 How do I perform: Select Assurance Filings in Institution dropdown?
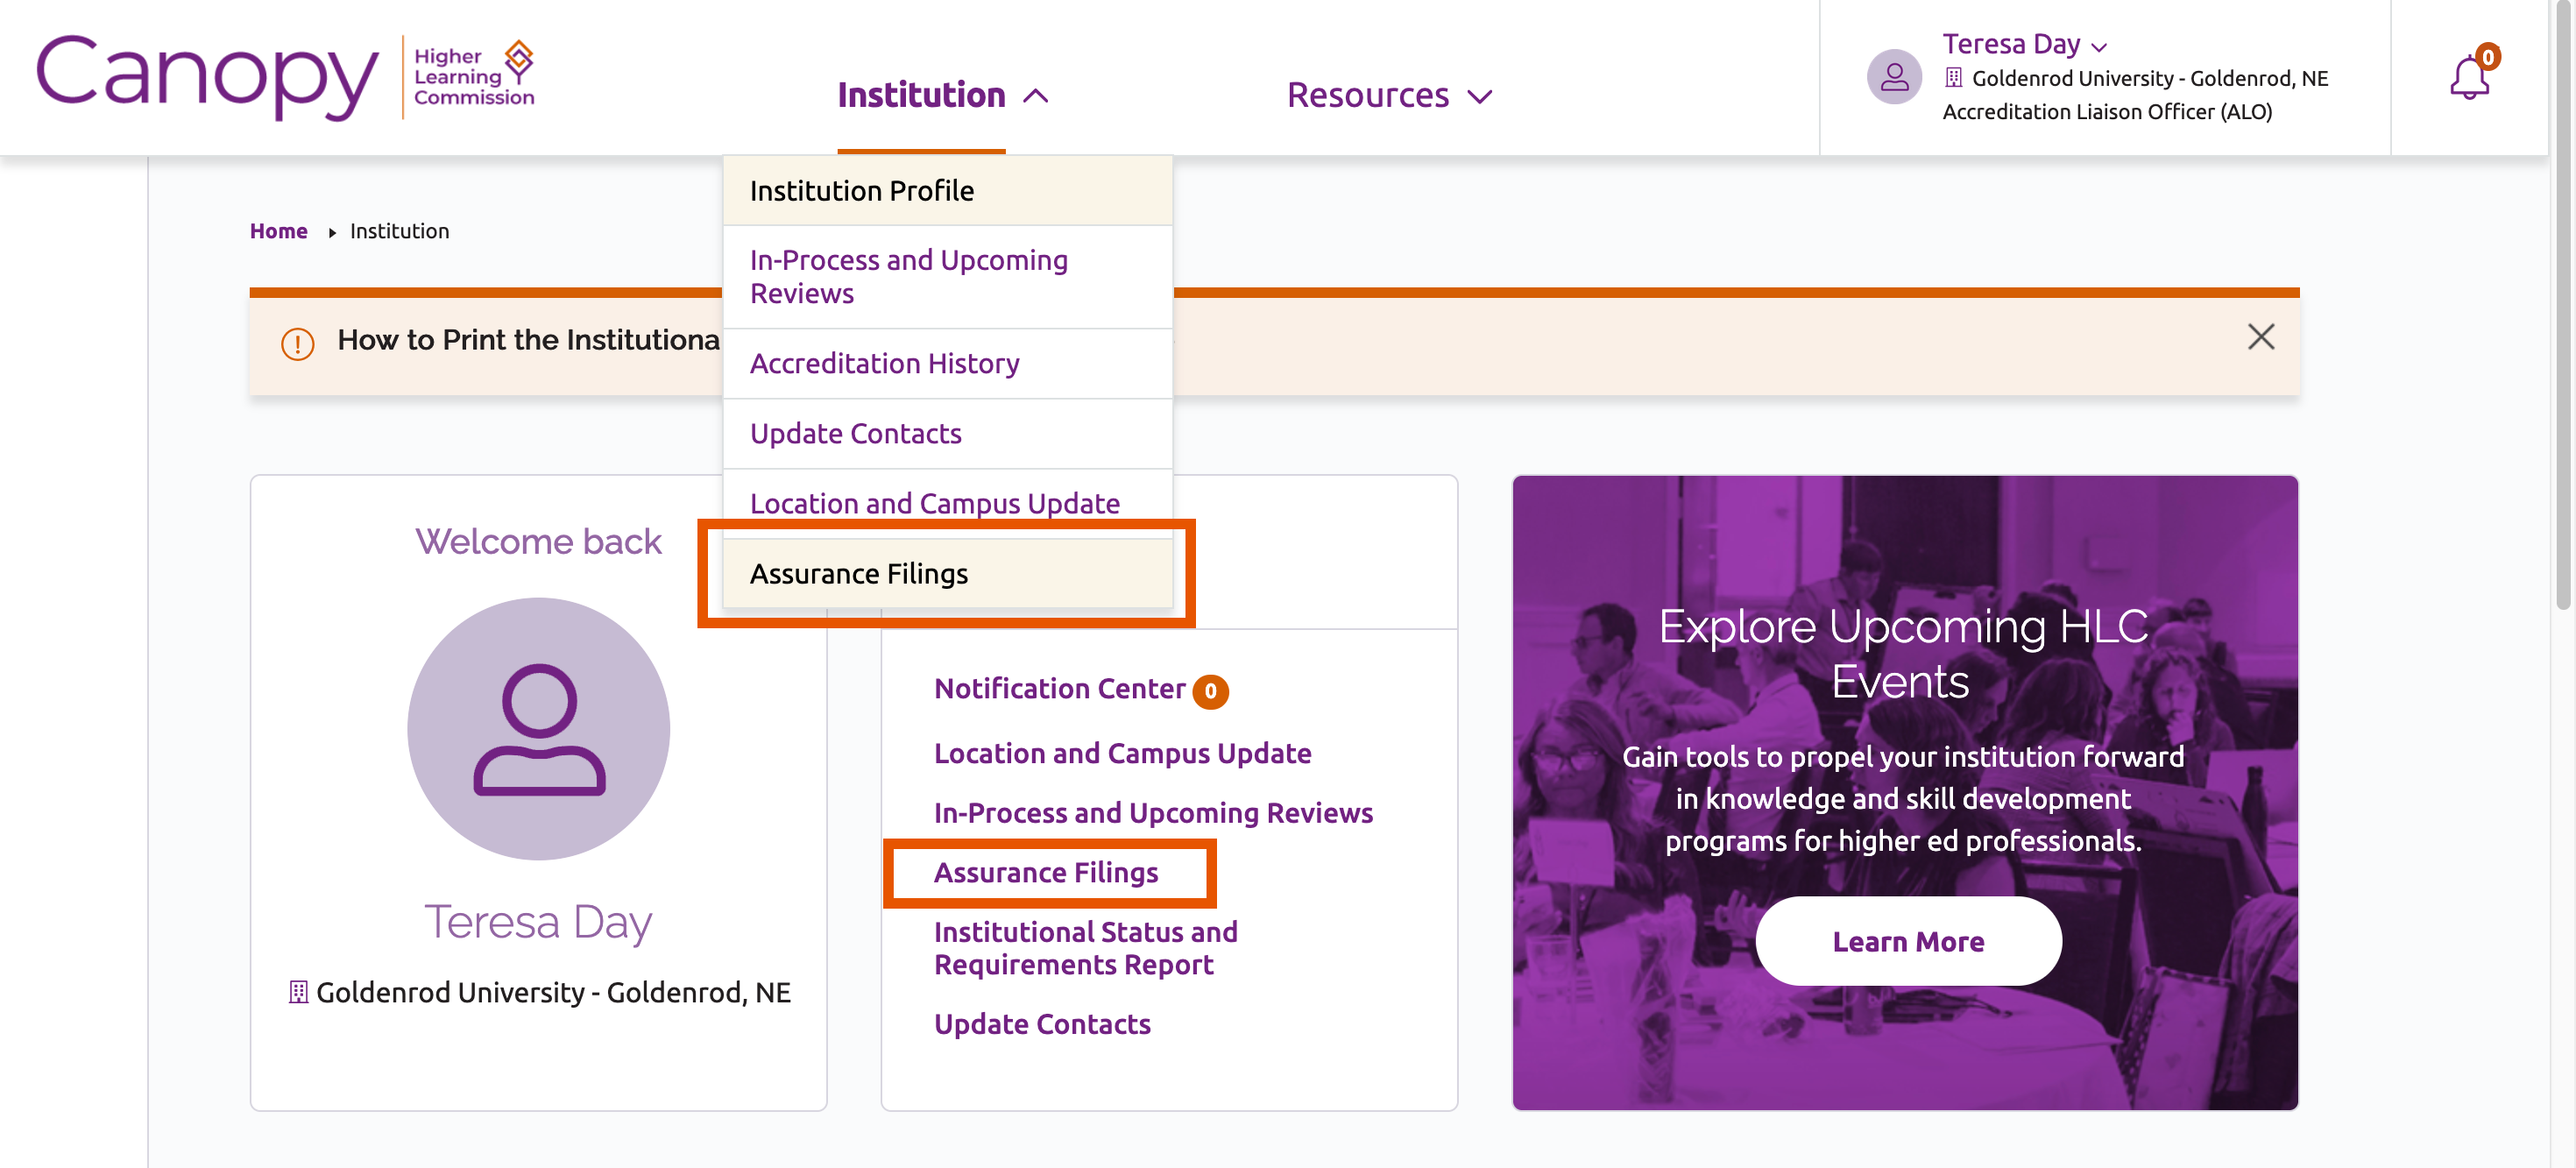point(947,574)
